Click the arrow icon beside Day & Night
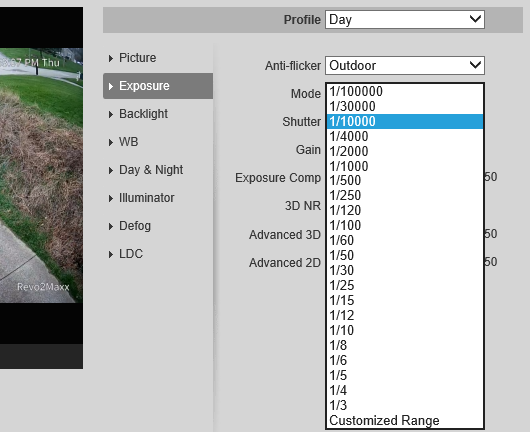The width and height of the screenshot is (530, 432). (111, 170)
